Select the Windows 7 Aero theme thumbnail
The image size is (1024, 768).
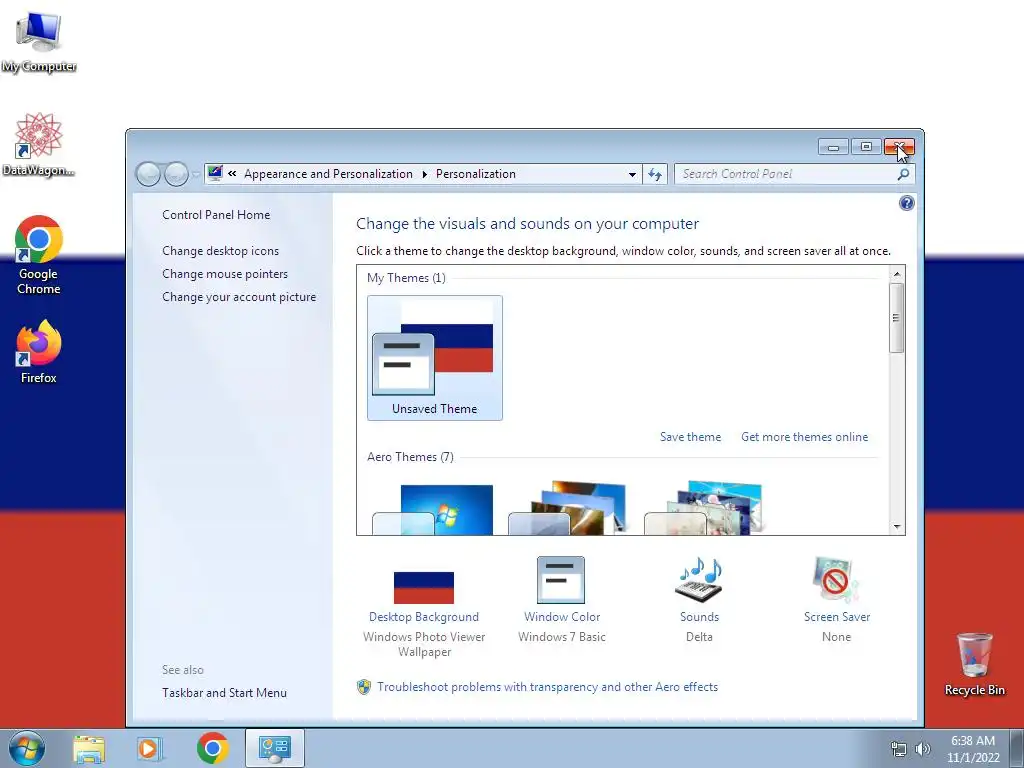click(433, 510)
